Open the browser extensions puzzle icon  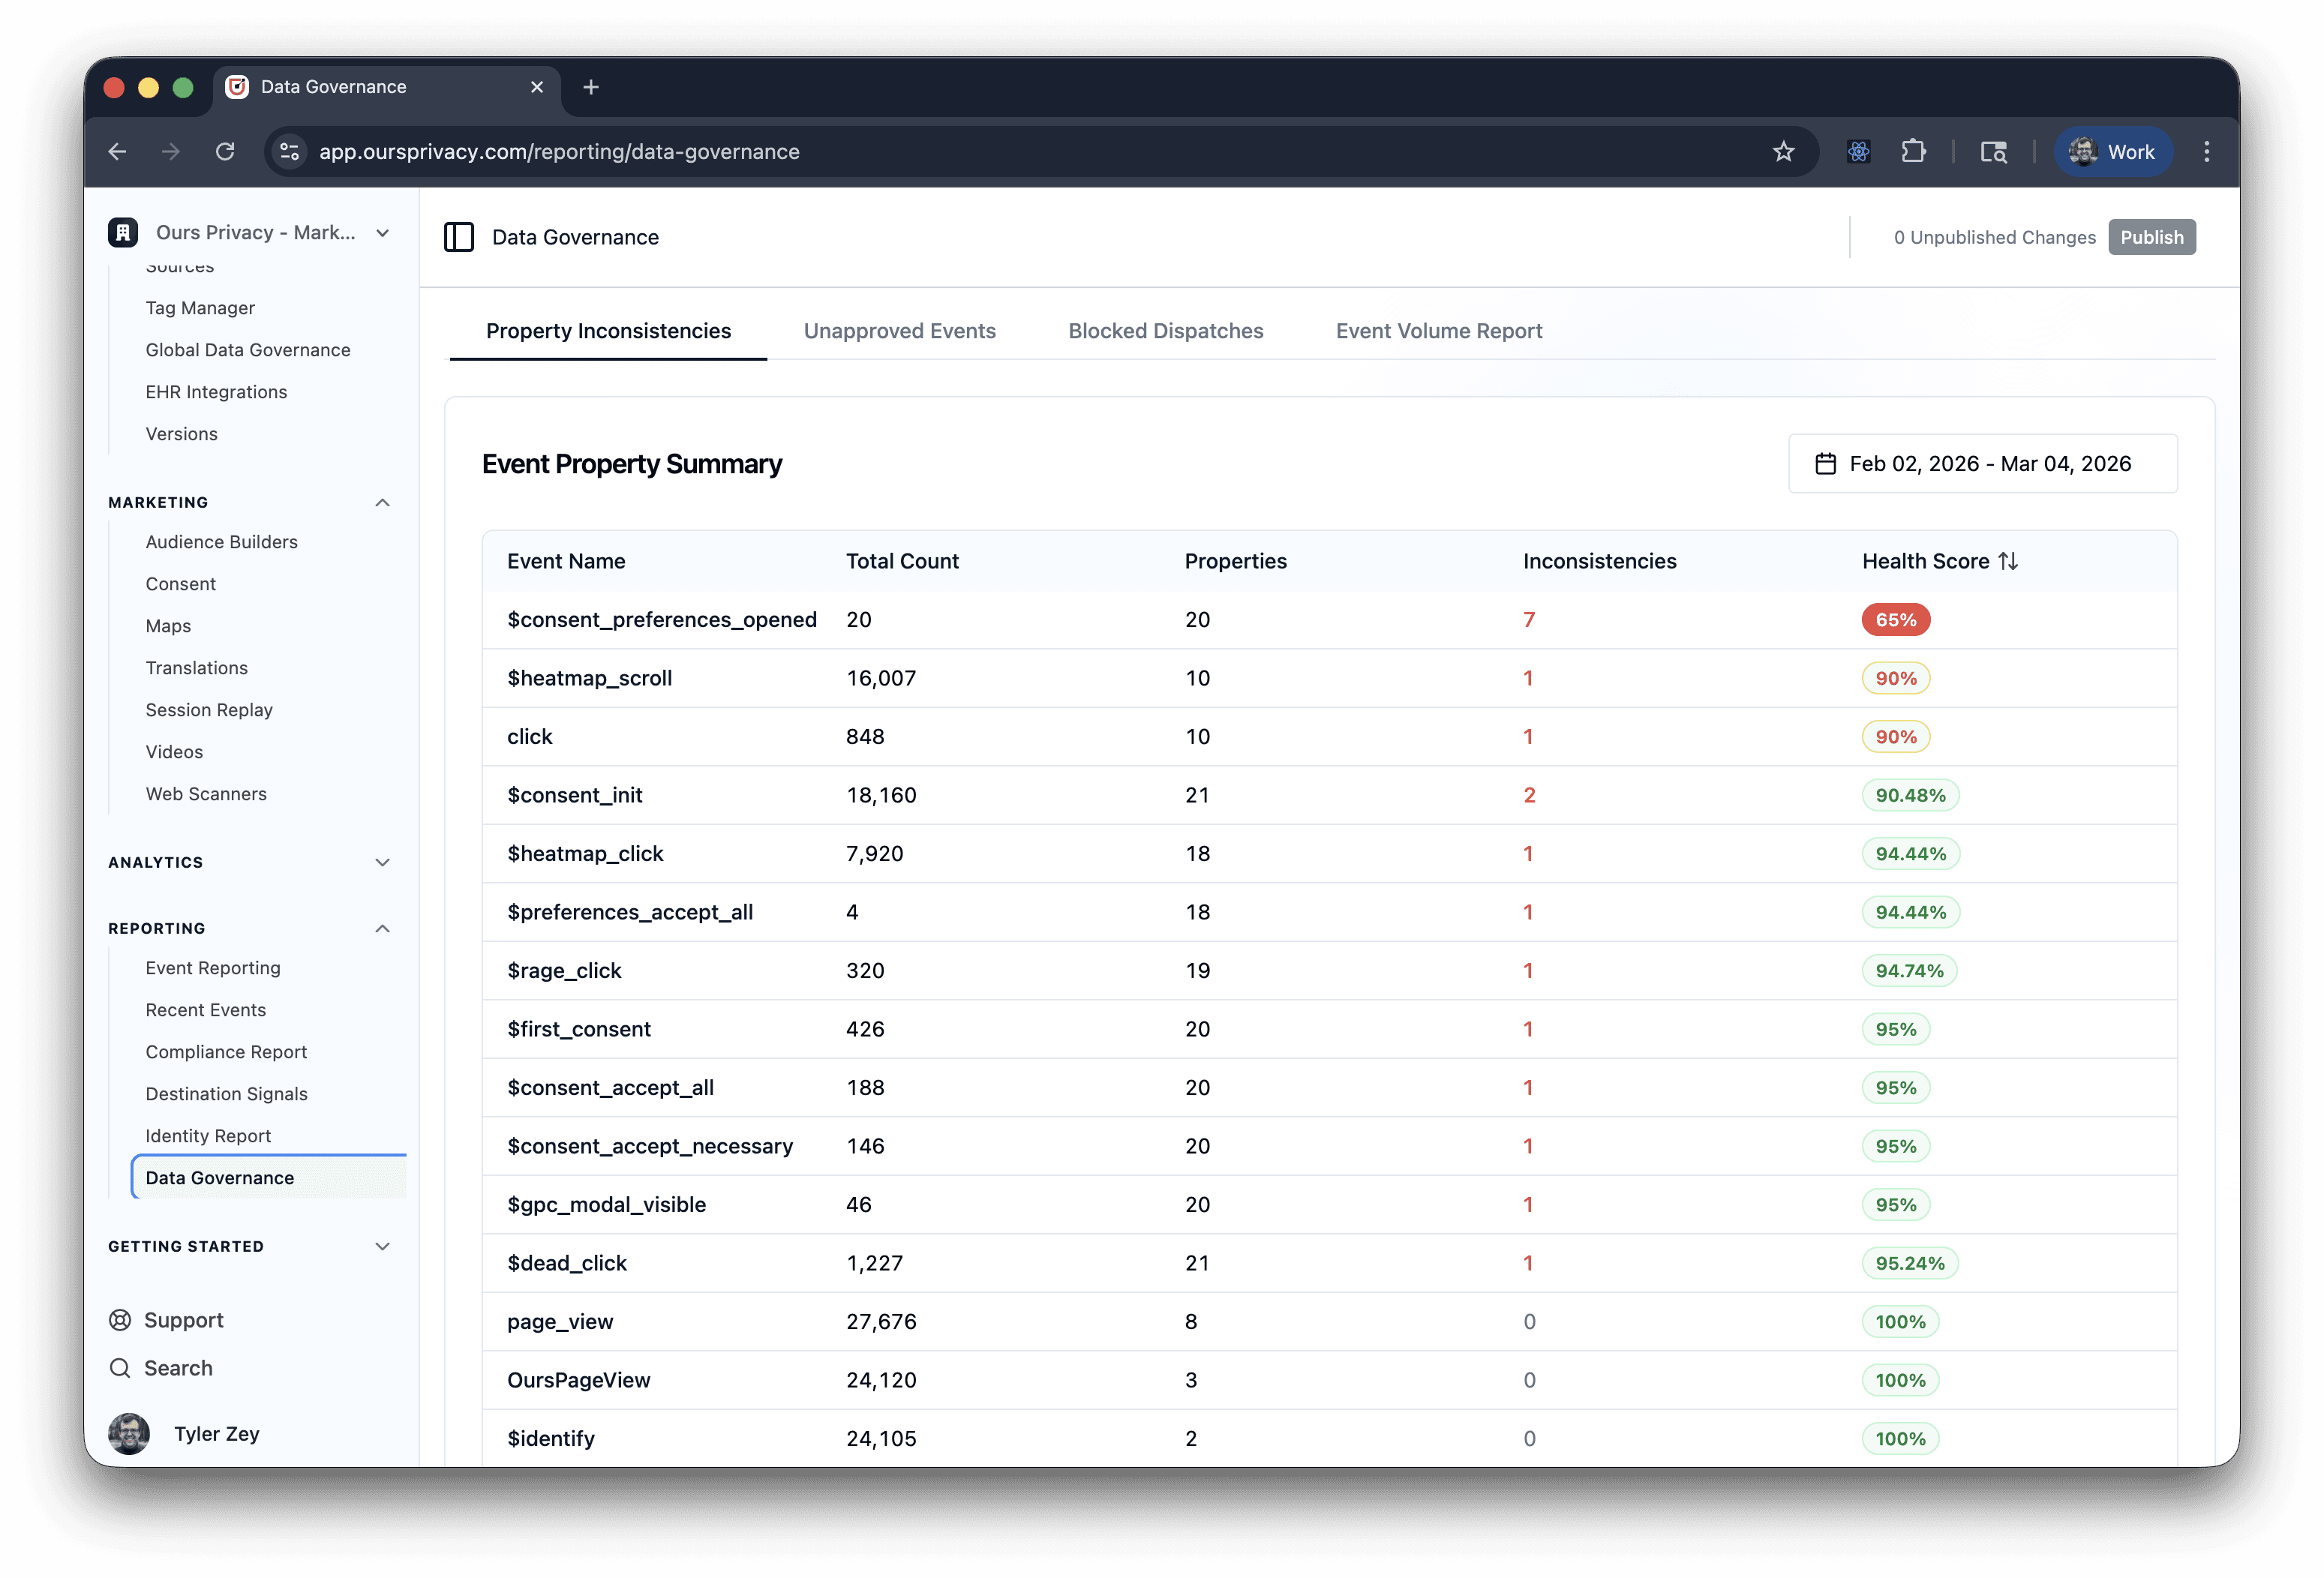1912,152
